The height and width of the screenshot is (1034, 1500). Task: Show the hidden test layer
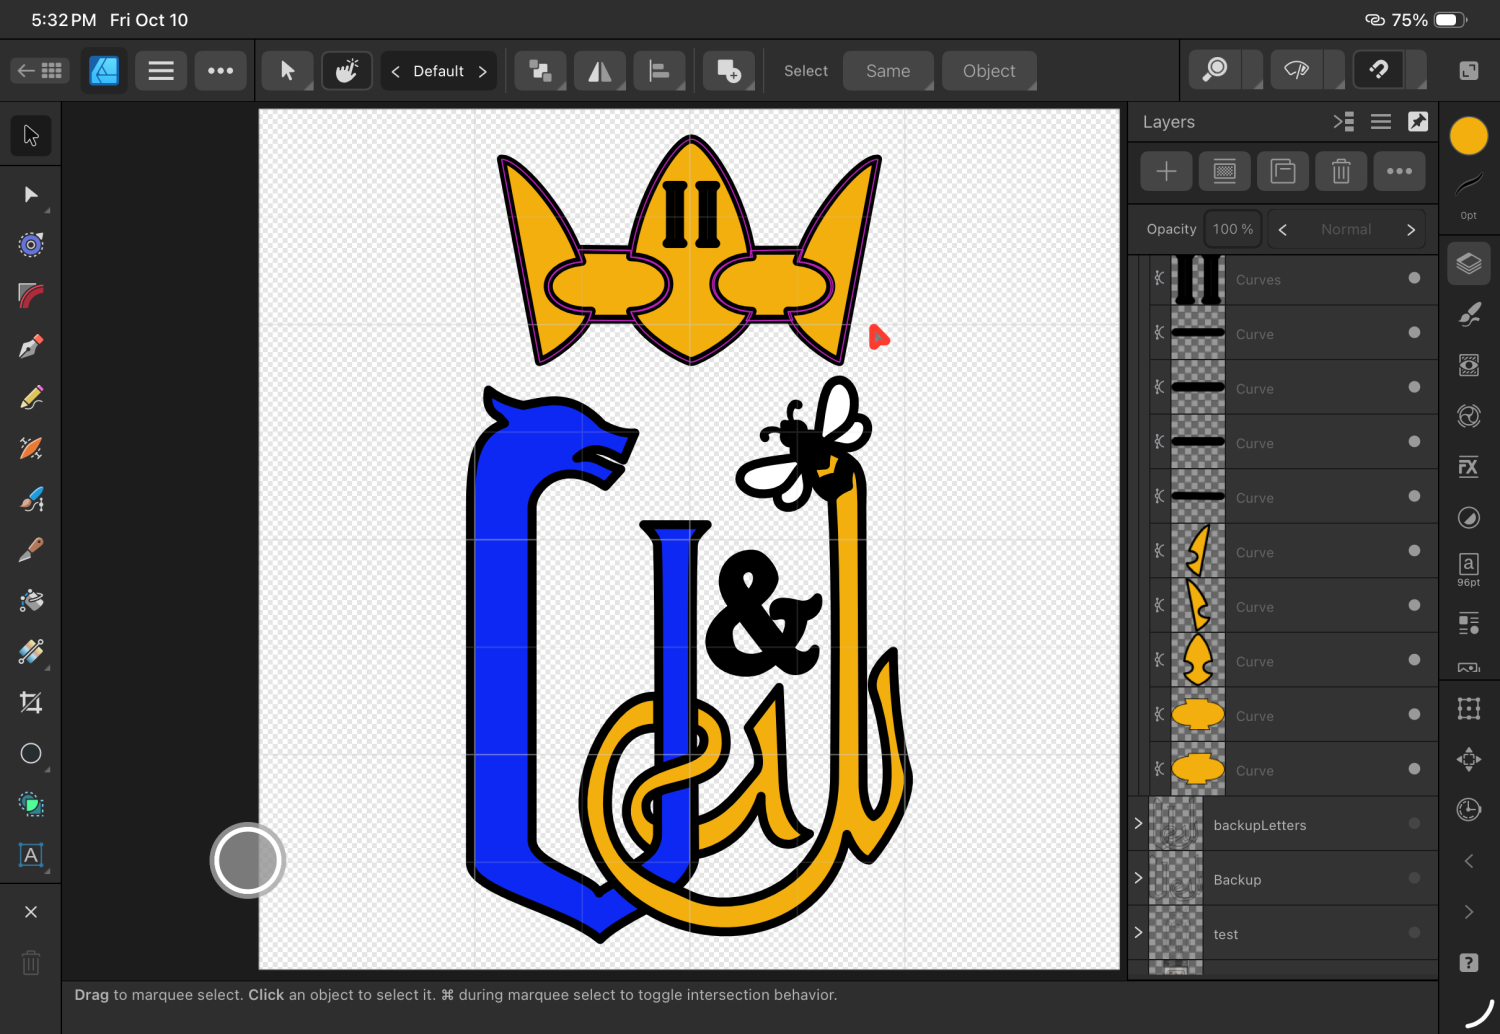1414,933
